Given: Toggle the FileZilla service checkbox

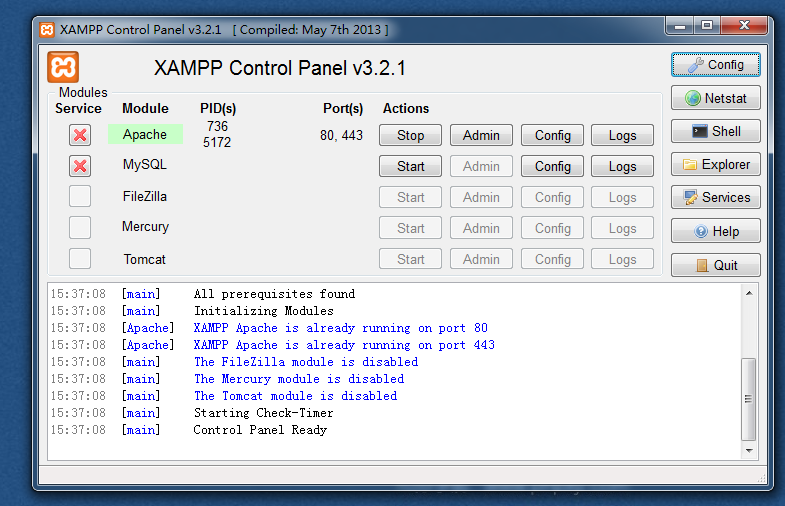Looking at the screenshot, I should click(x=80, y=196).
